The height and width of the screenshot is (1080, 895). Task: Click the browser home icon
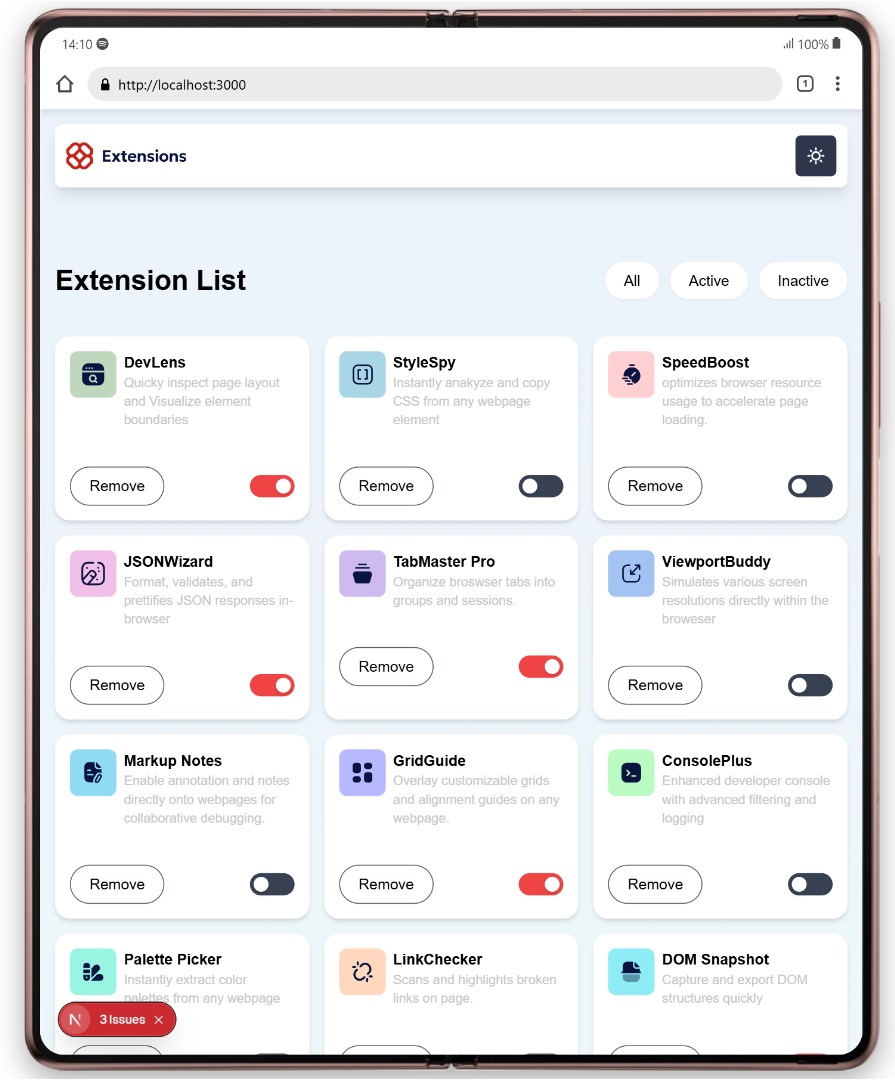[x=65, y=84]
